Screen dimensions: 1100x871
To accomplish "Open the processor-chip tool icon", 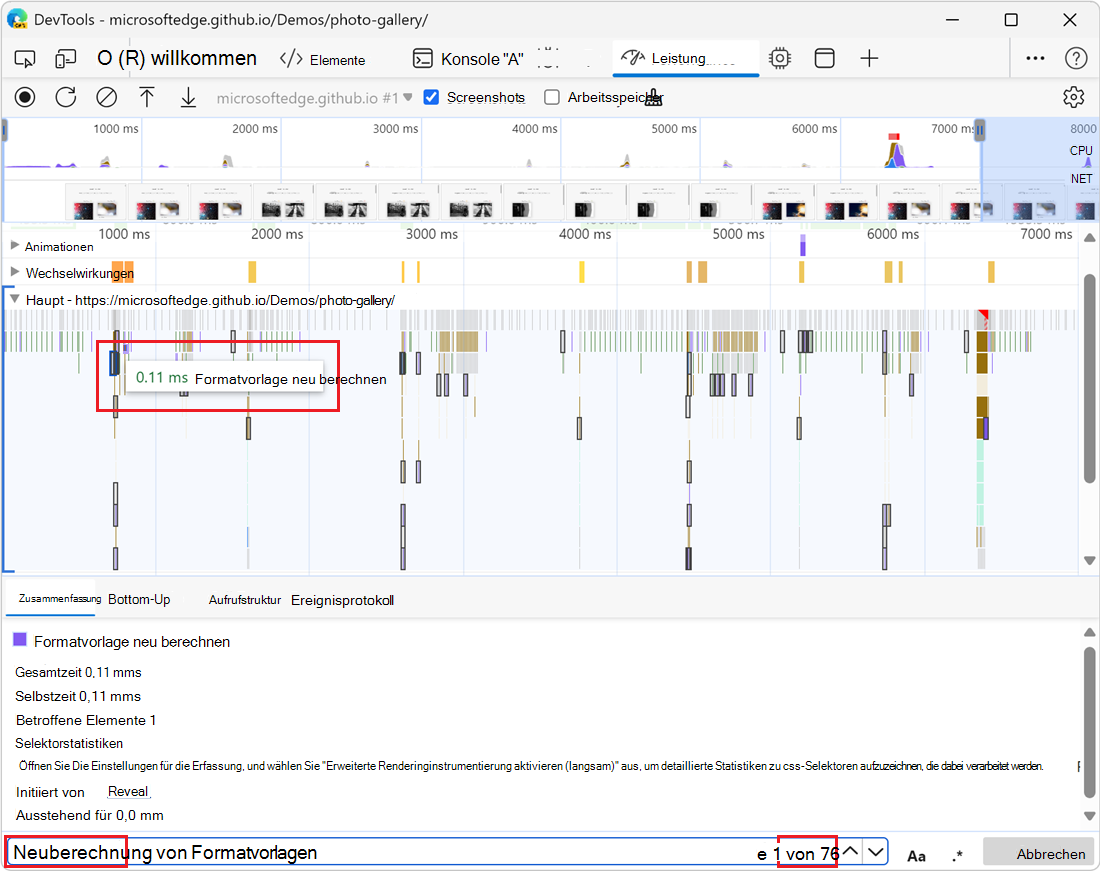I will (x=779, y=58).
